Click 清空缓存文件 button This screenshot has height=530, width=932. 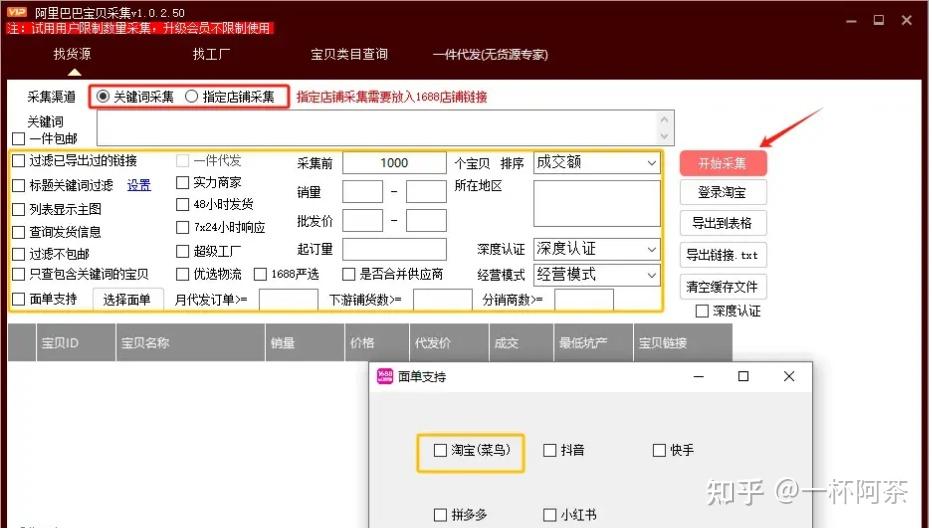723,287
